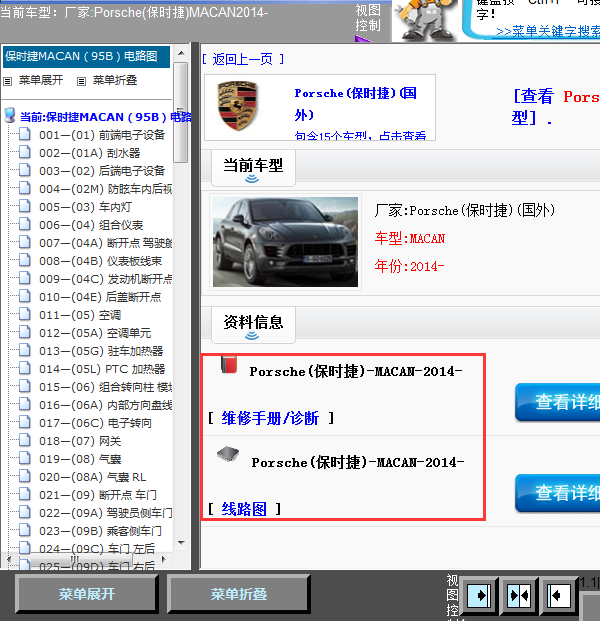Click the Macan car photo thumbnail
This screenshot has height=621, width=600.
[285, 242]
